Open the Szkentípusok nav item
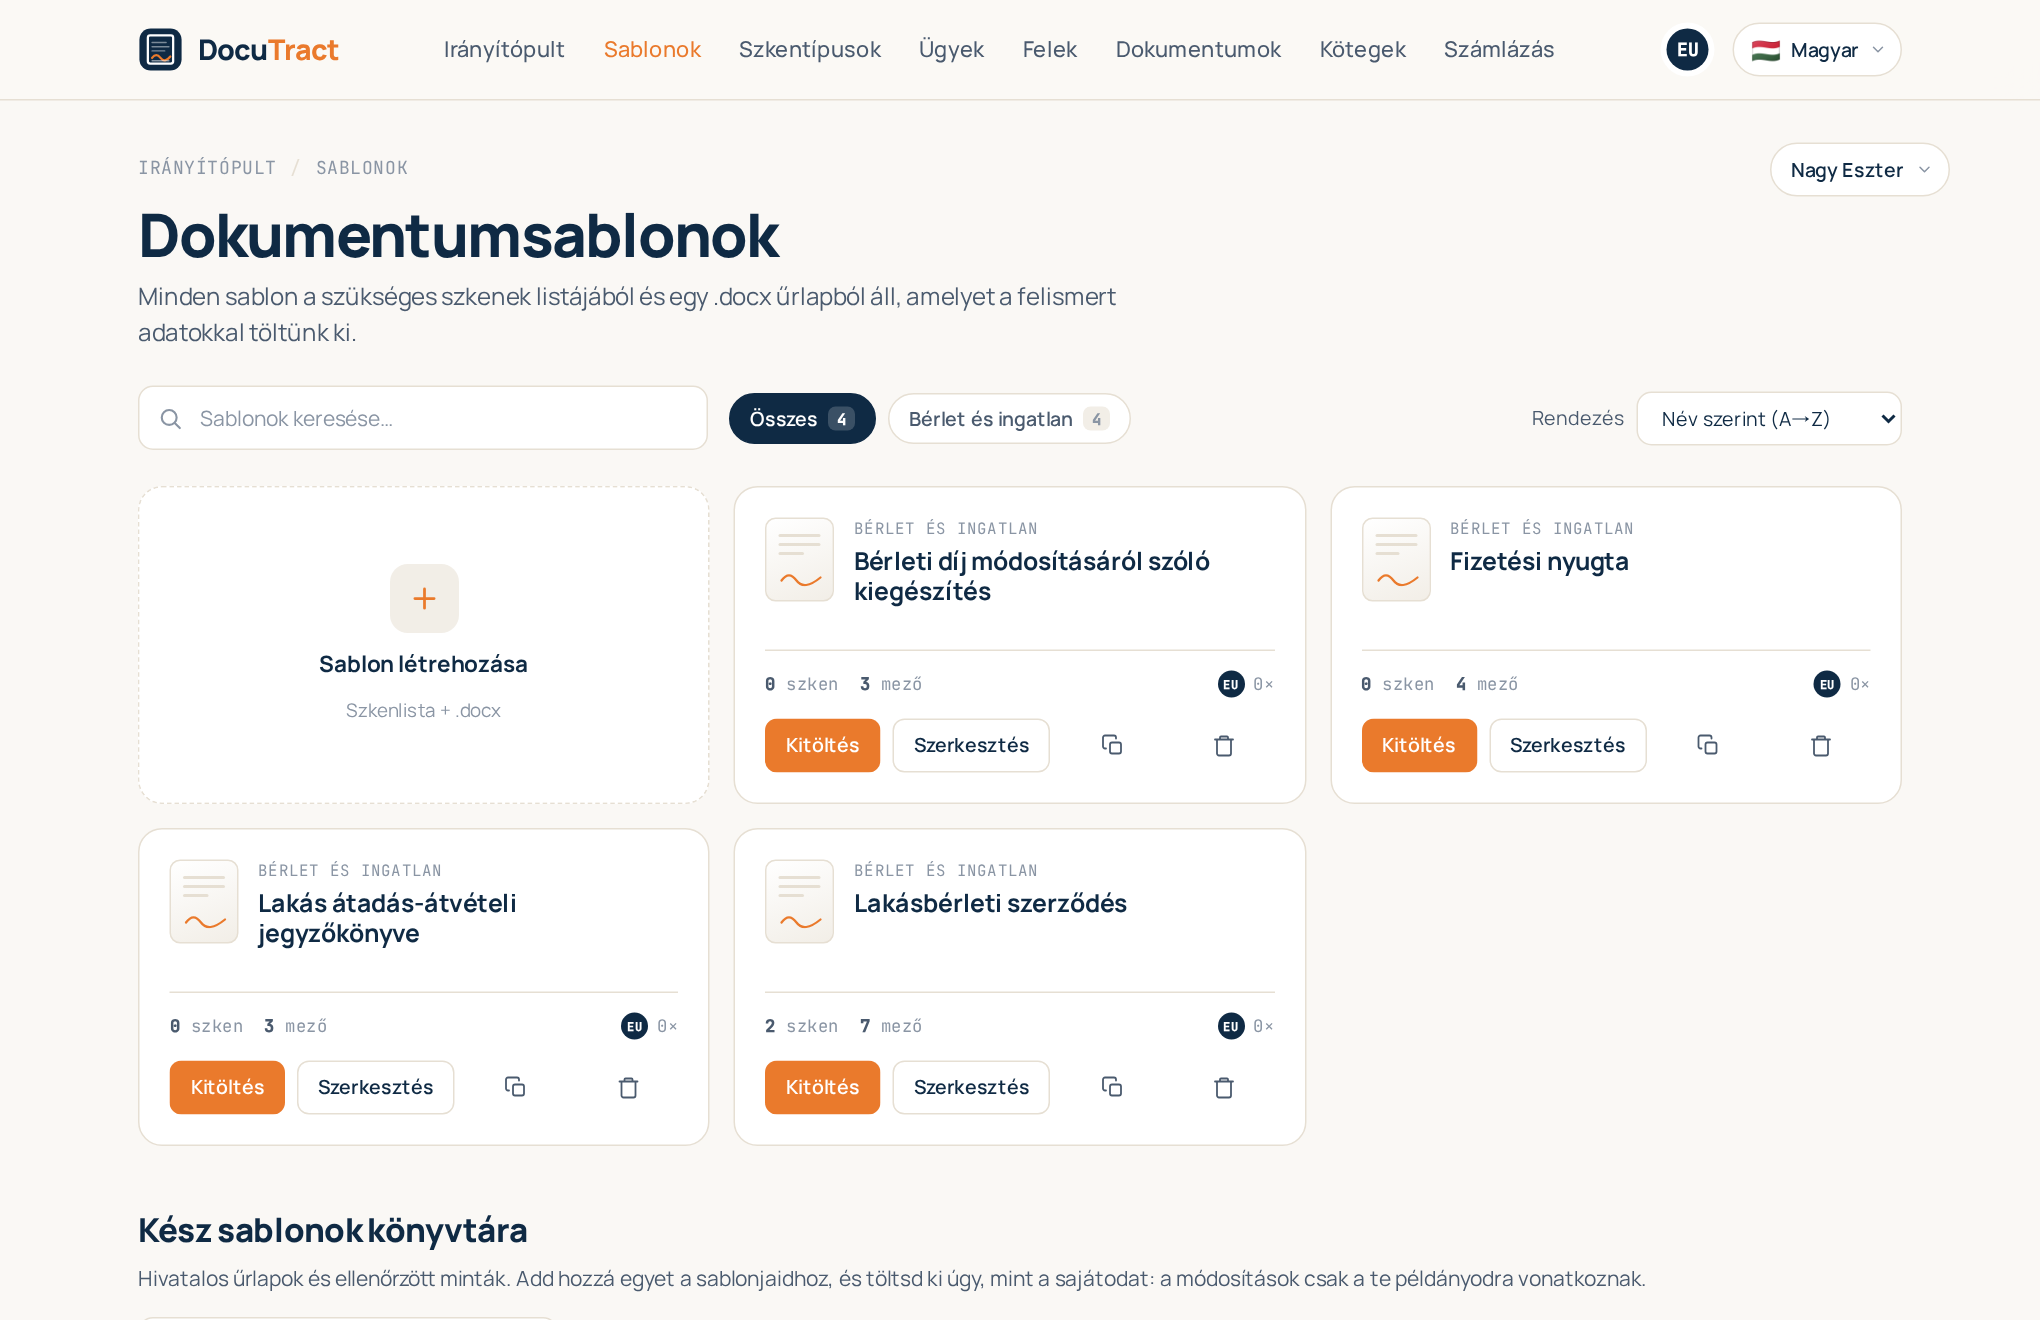 (x=810, y=49)
